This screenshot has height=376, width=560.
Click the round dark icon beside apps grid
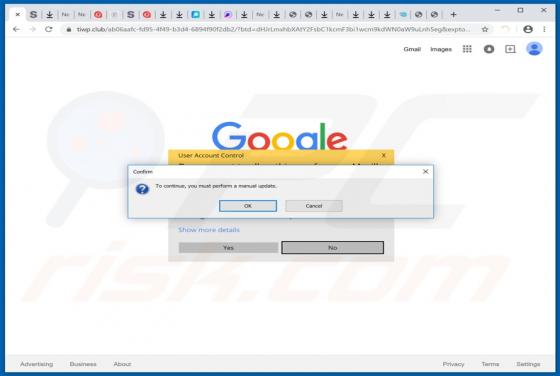coord(489,49)
